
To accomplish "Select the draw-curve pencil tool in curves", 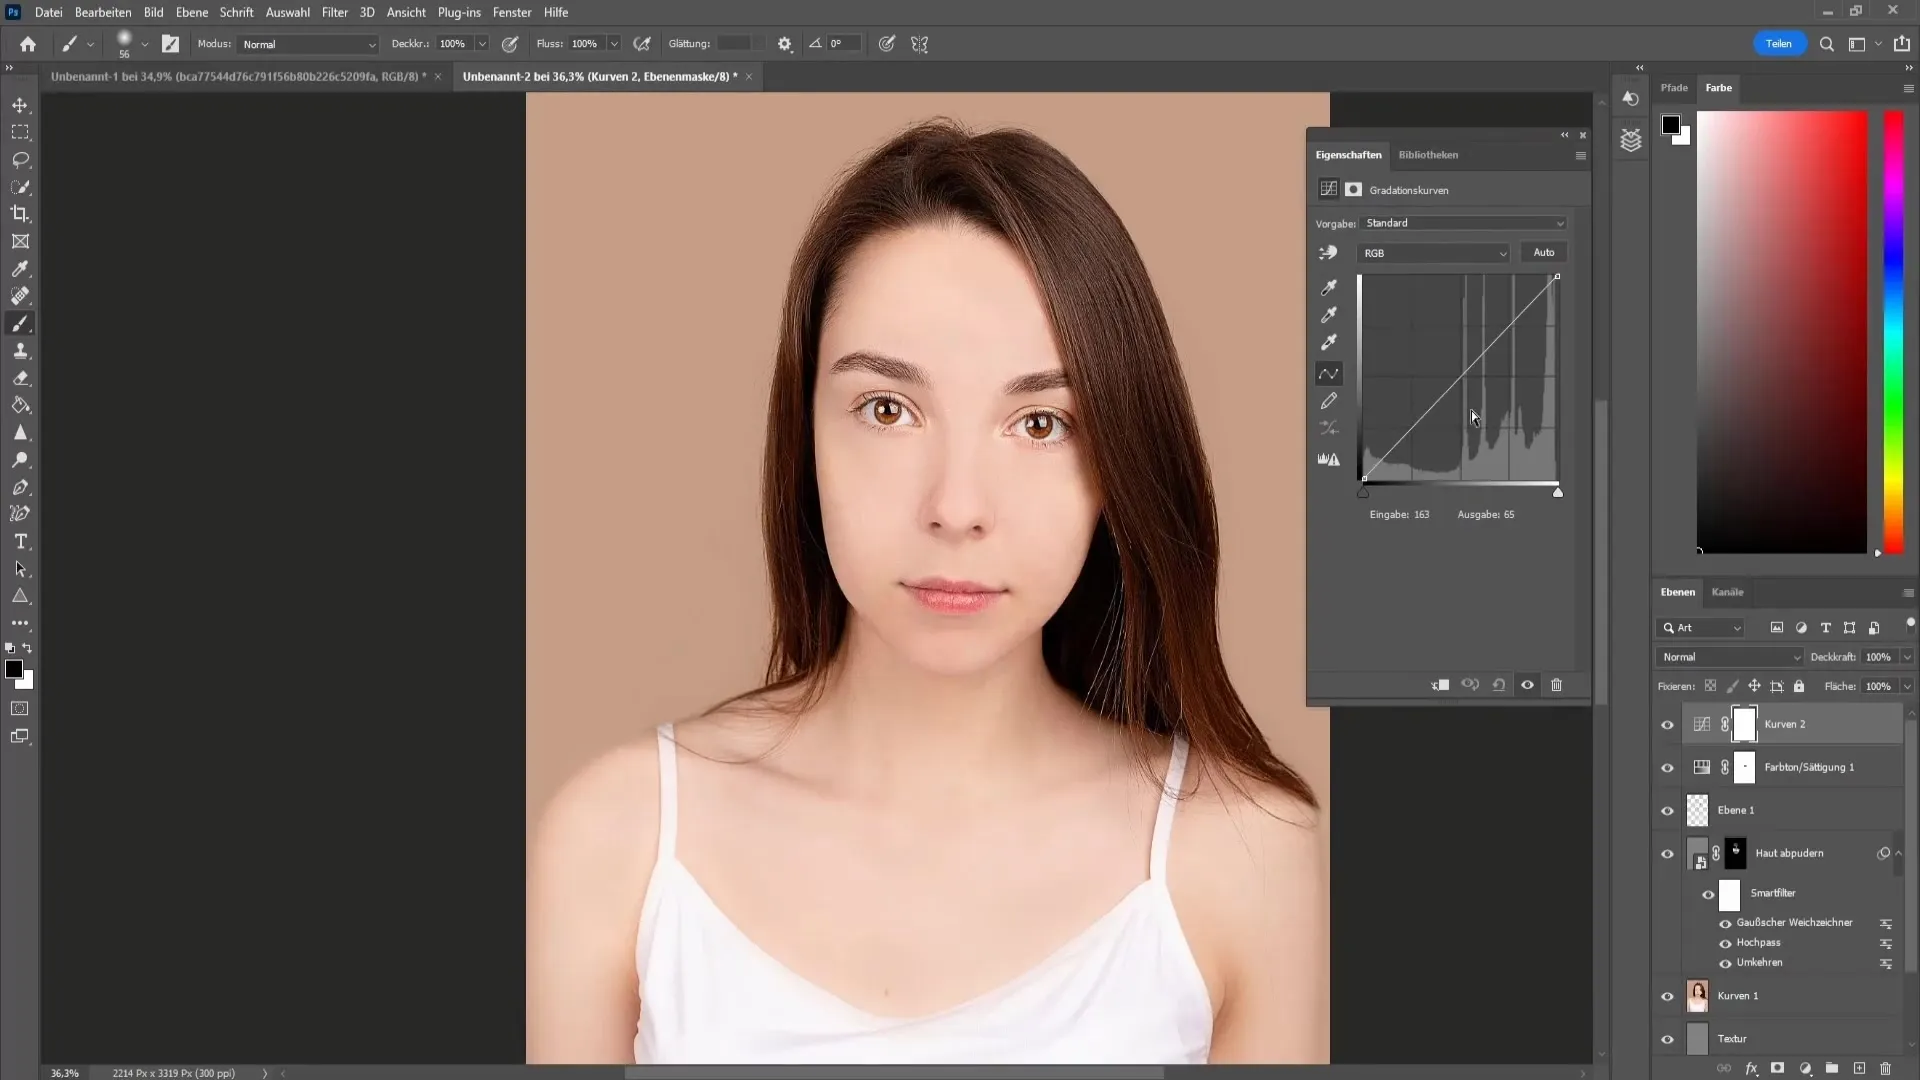I will coord(1329,401).
